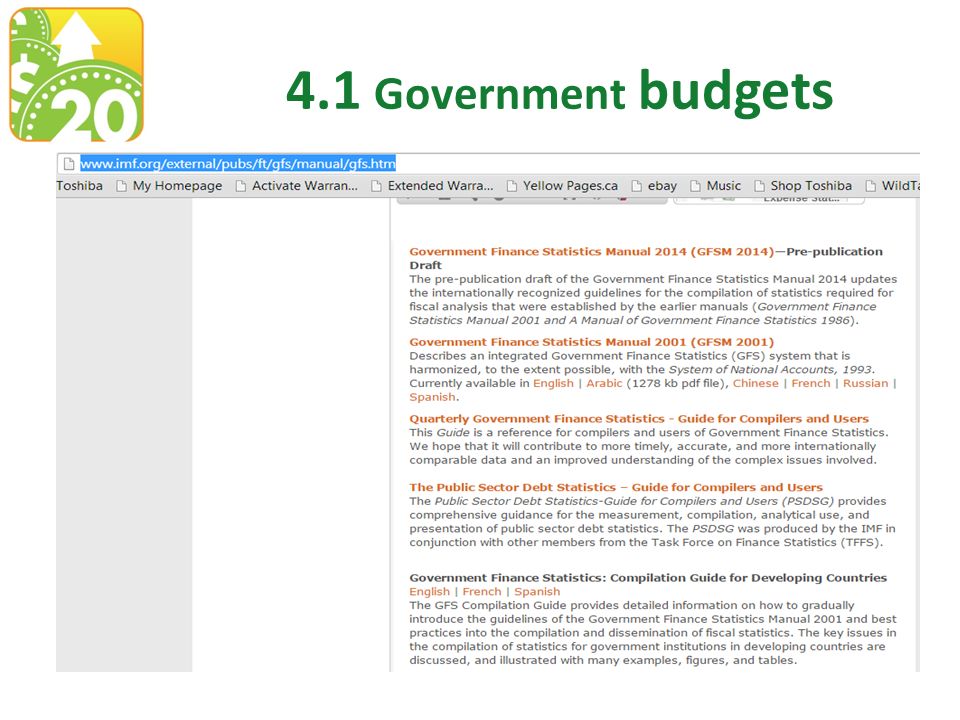960x720 pixels.
Task: Open the French version of GFSM 2001
Action: tap(811, 383)
